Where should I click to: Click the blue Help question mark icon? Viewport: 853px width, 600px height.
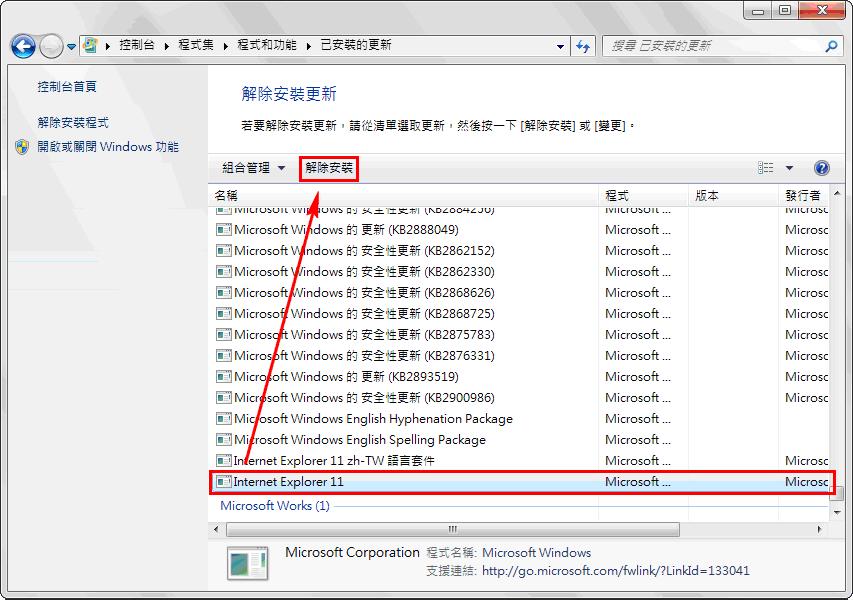(821, 168)
